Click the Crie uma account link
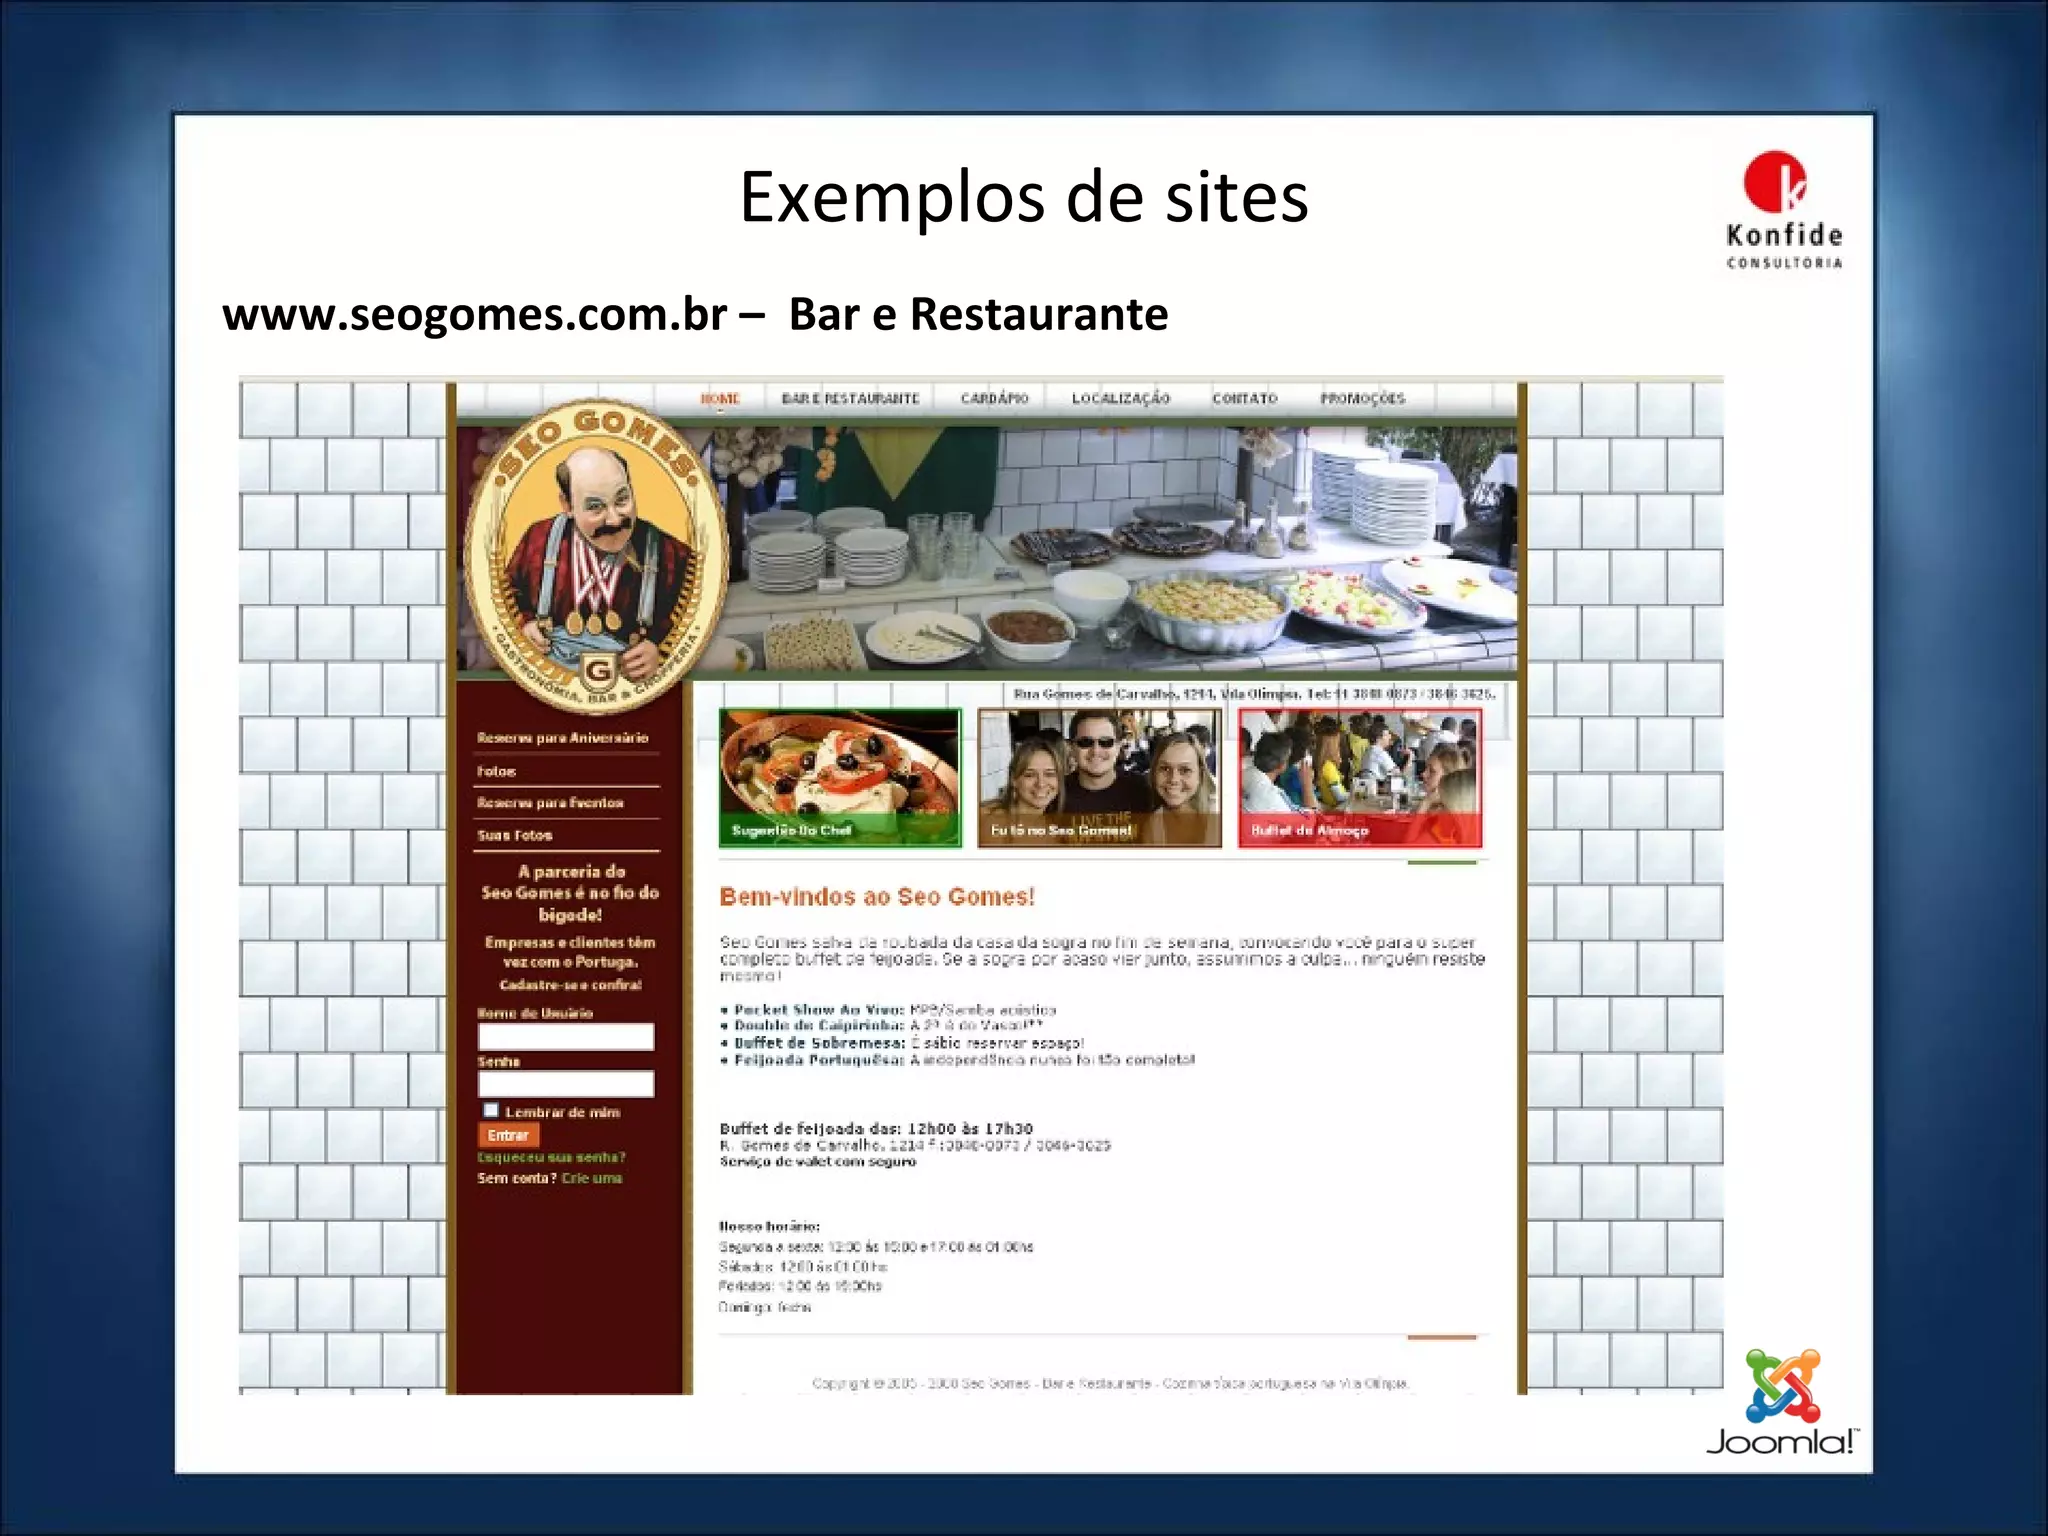 click(592, 1179)
